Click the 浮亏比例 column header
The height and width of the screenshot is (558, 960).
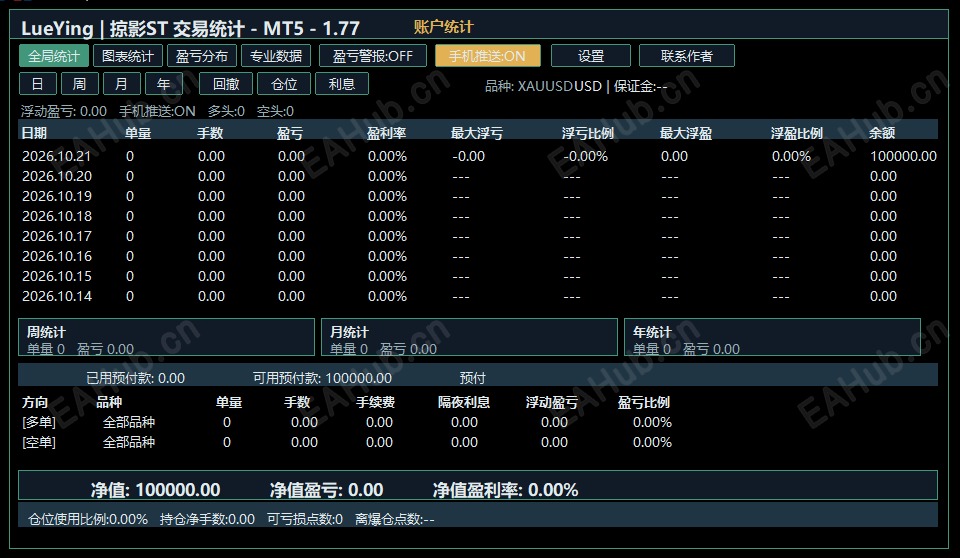588,133
